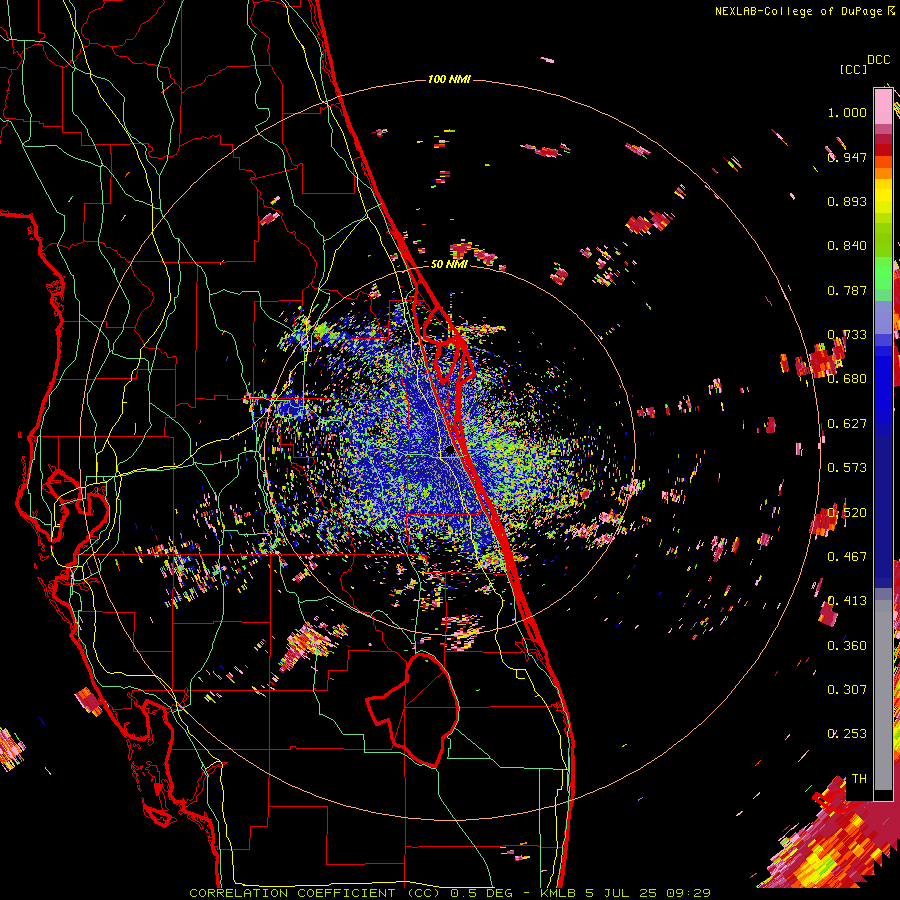
Task: Click the KMLB station identifier in caption
Action: (x=560, y=893)
